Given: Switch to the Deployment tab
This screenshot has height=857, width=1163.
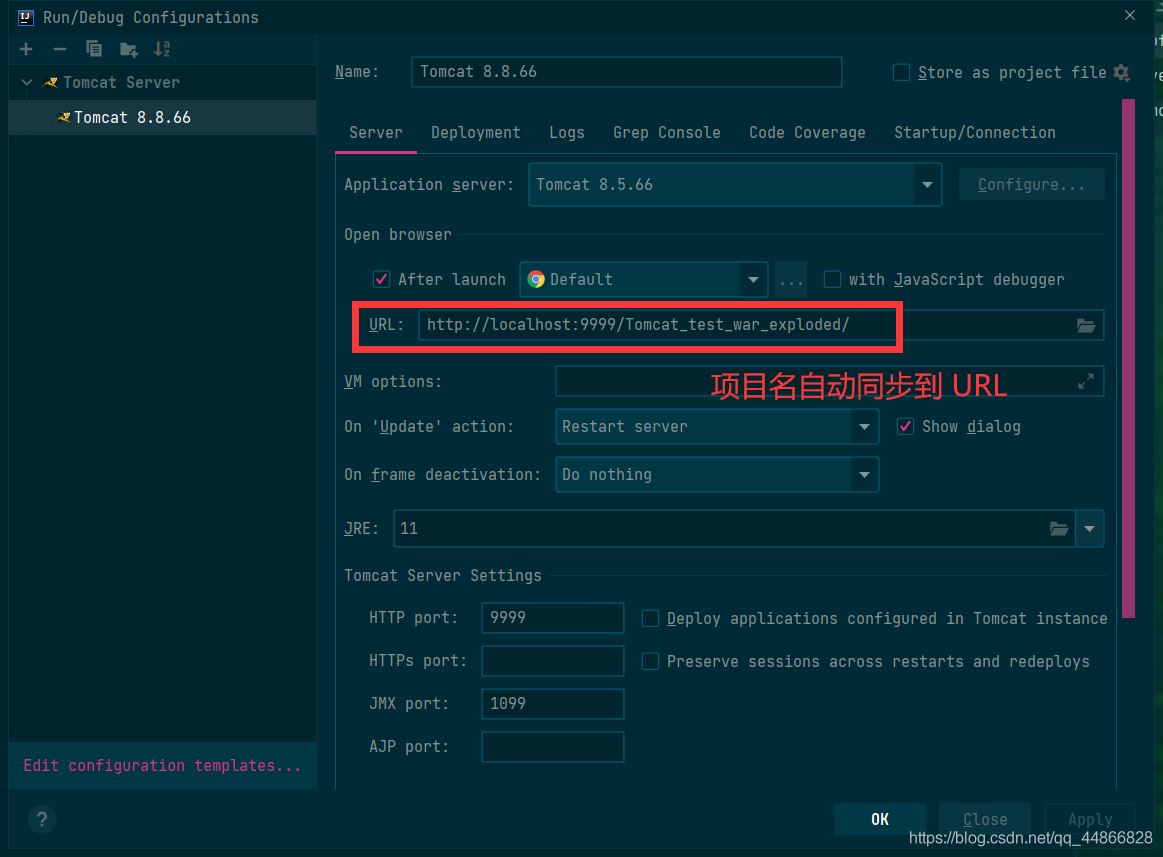Looking at the screenshot, I should (x=475, y=133).
